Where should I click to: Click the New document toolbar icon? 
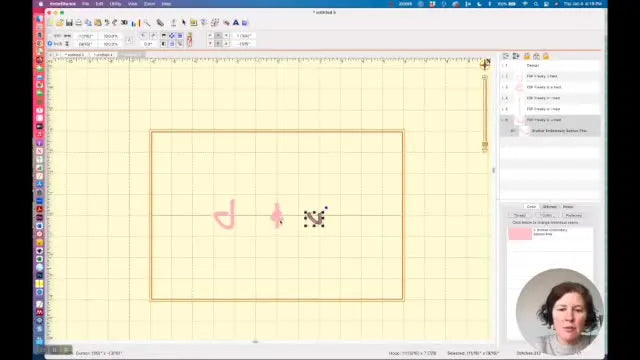coord(51,23)
